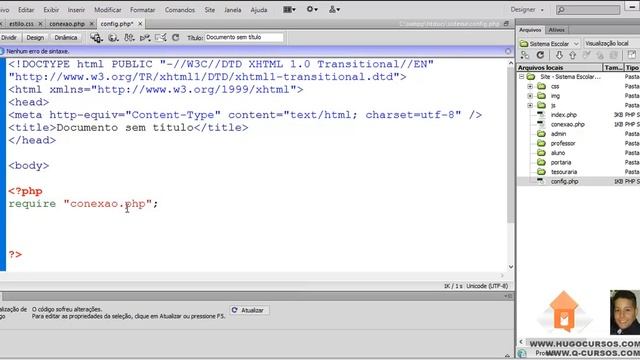Open the Site menu
This screenshot has width=640, height=360.
209,10
